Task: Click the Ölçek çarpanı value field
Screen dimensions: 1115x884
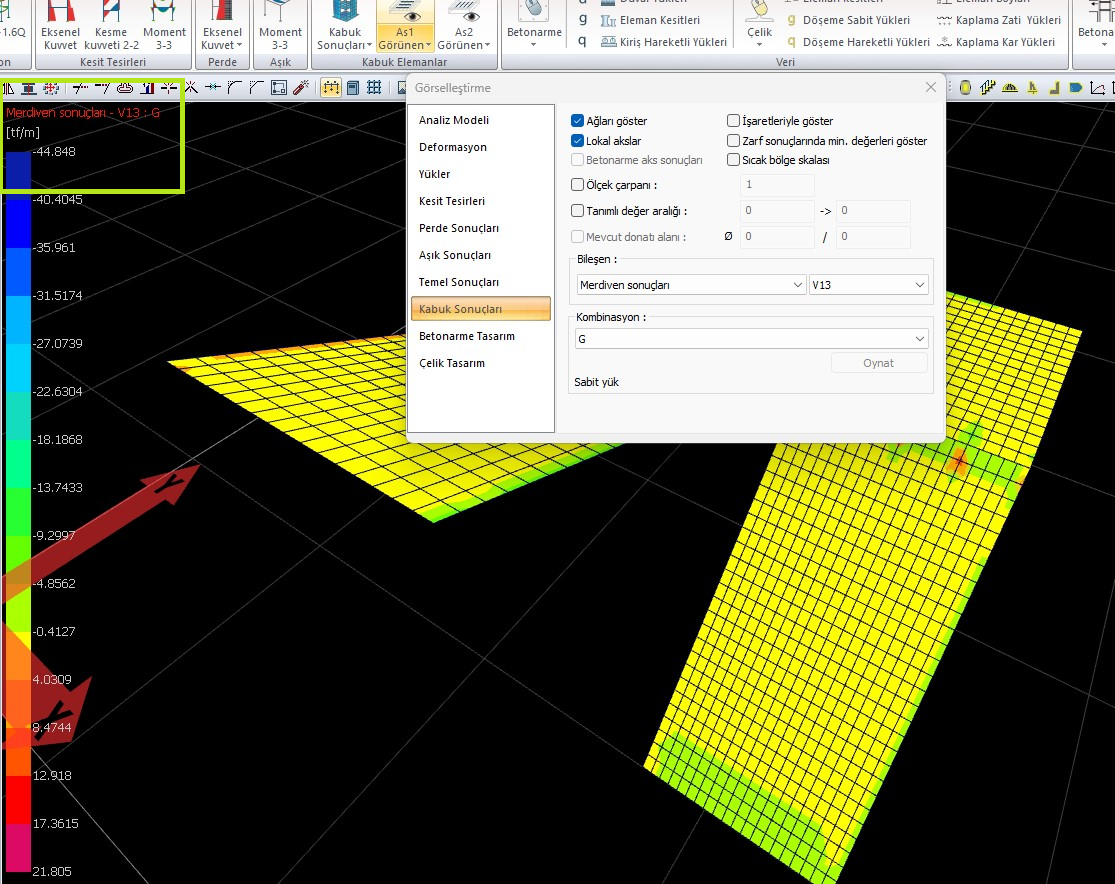Action: (x=777, y=185)
